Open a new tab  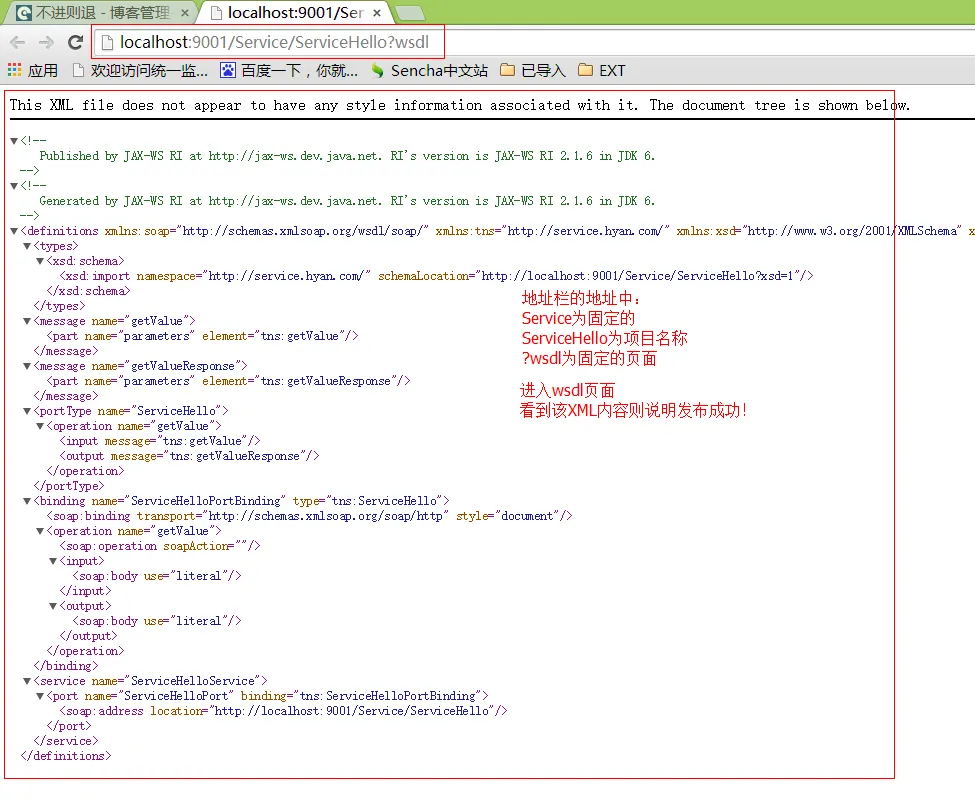[x=410, y=13]
